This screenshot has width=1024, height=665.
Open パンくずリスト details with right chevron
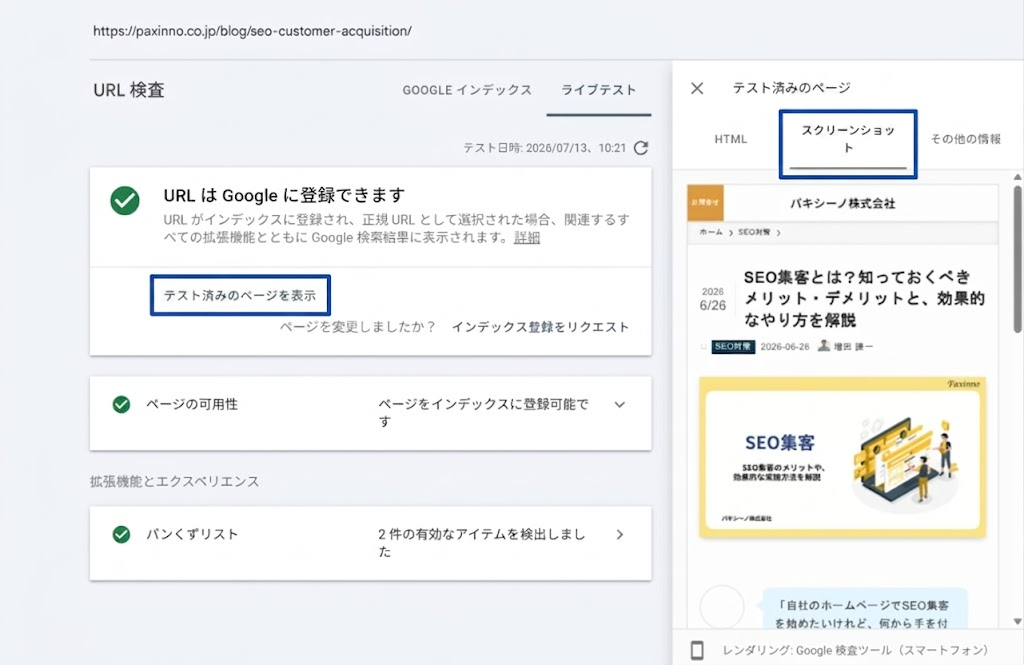[x=620, y=534]
